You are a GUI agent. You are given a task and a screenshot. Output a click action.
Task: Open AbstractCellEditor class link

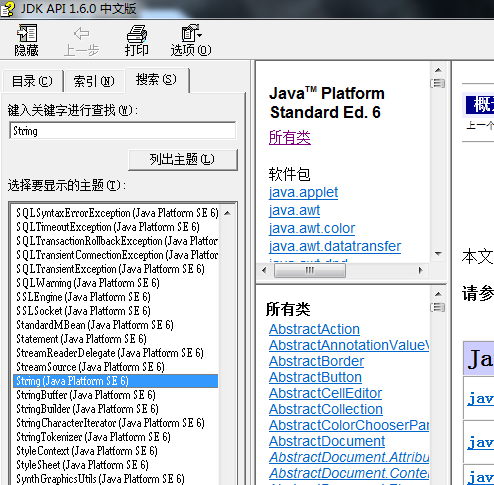[x=325, y=393]
